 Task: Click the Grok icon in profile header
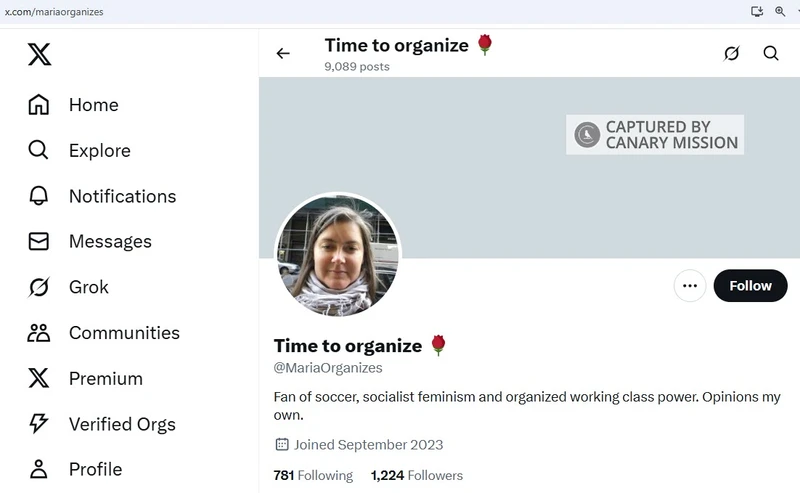[x=731, y=54]
